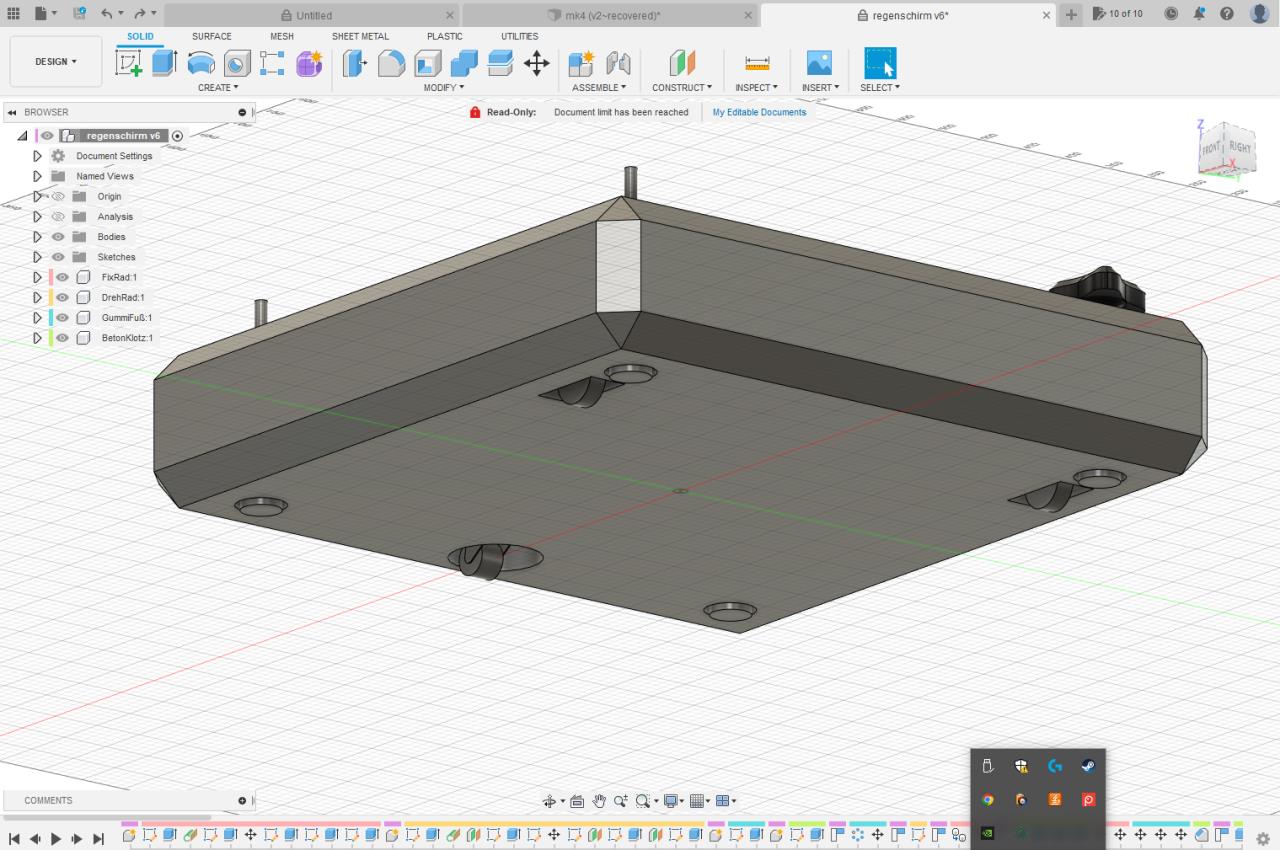1280x850 pixels.
Task: Select the Rectangular Pattern tool
Action: point(272,64)
